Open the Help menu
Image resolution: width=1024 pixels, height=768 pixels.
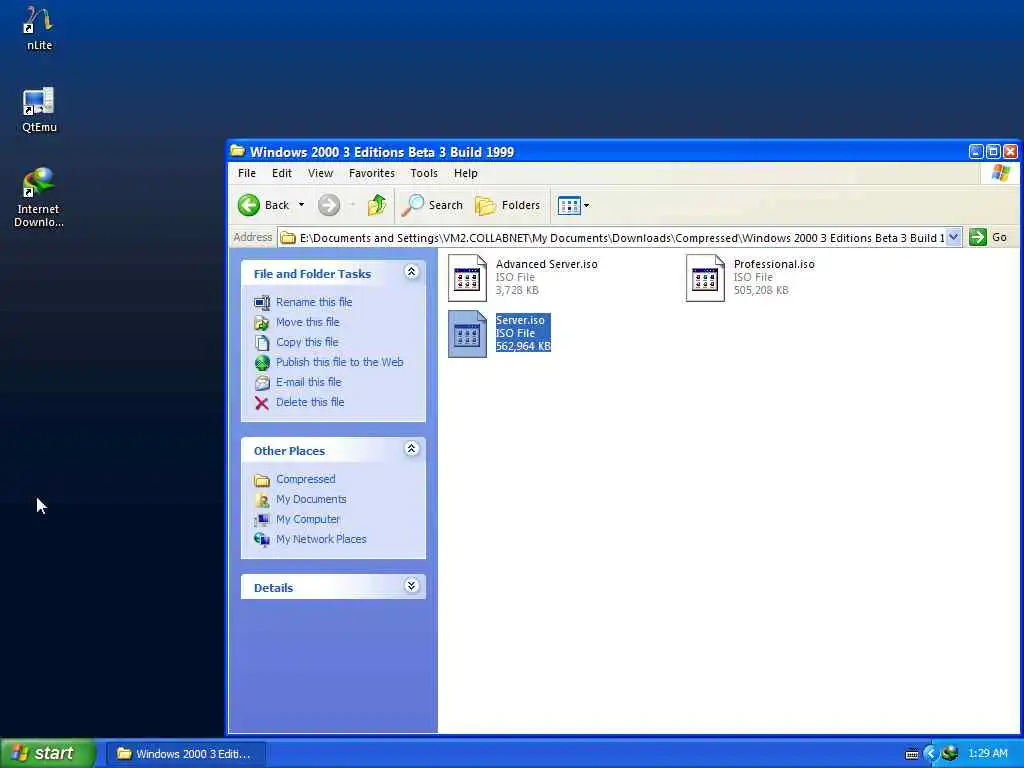pyautogui.click(x=466, y=173)
